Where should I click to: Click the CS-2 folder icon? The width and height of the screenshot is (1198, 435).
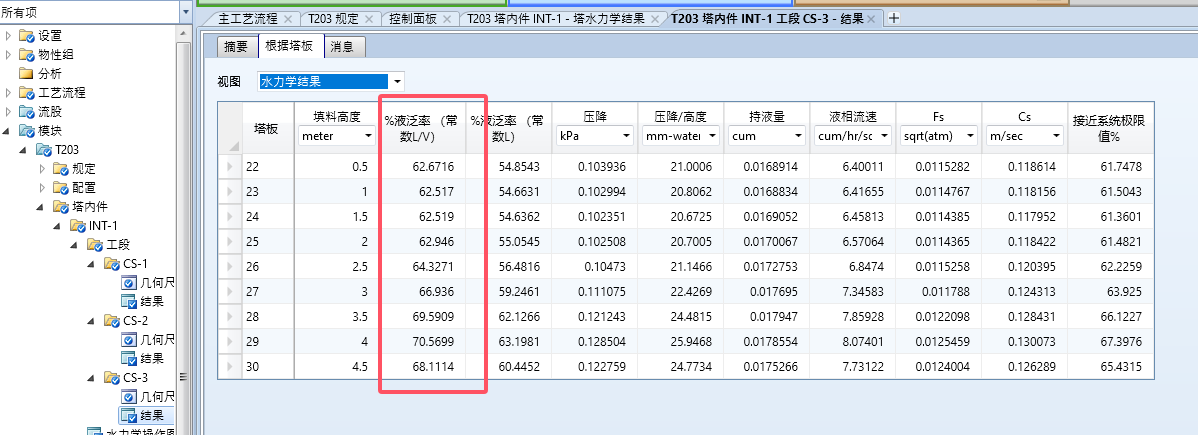click(112, 320)
